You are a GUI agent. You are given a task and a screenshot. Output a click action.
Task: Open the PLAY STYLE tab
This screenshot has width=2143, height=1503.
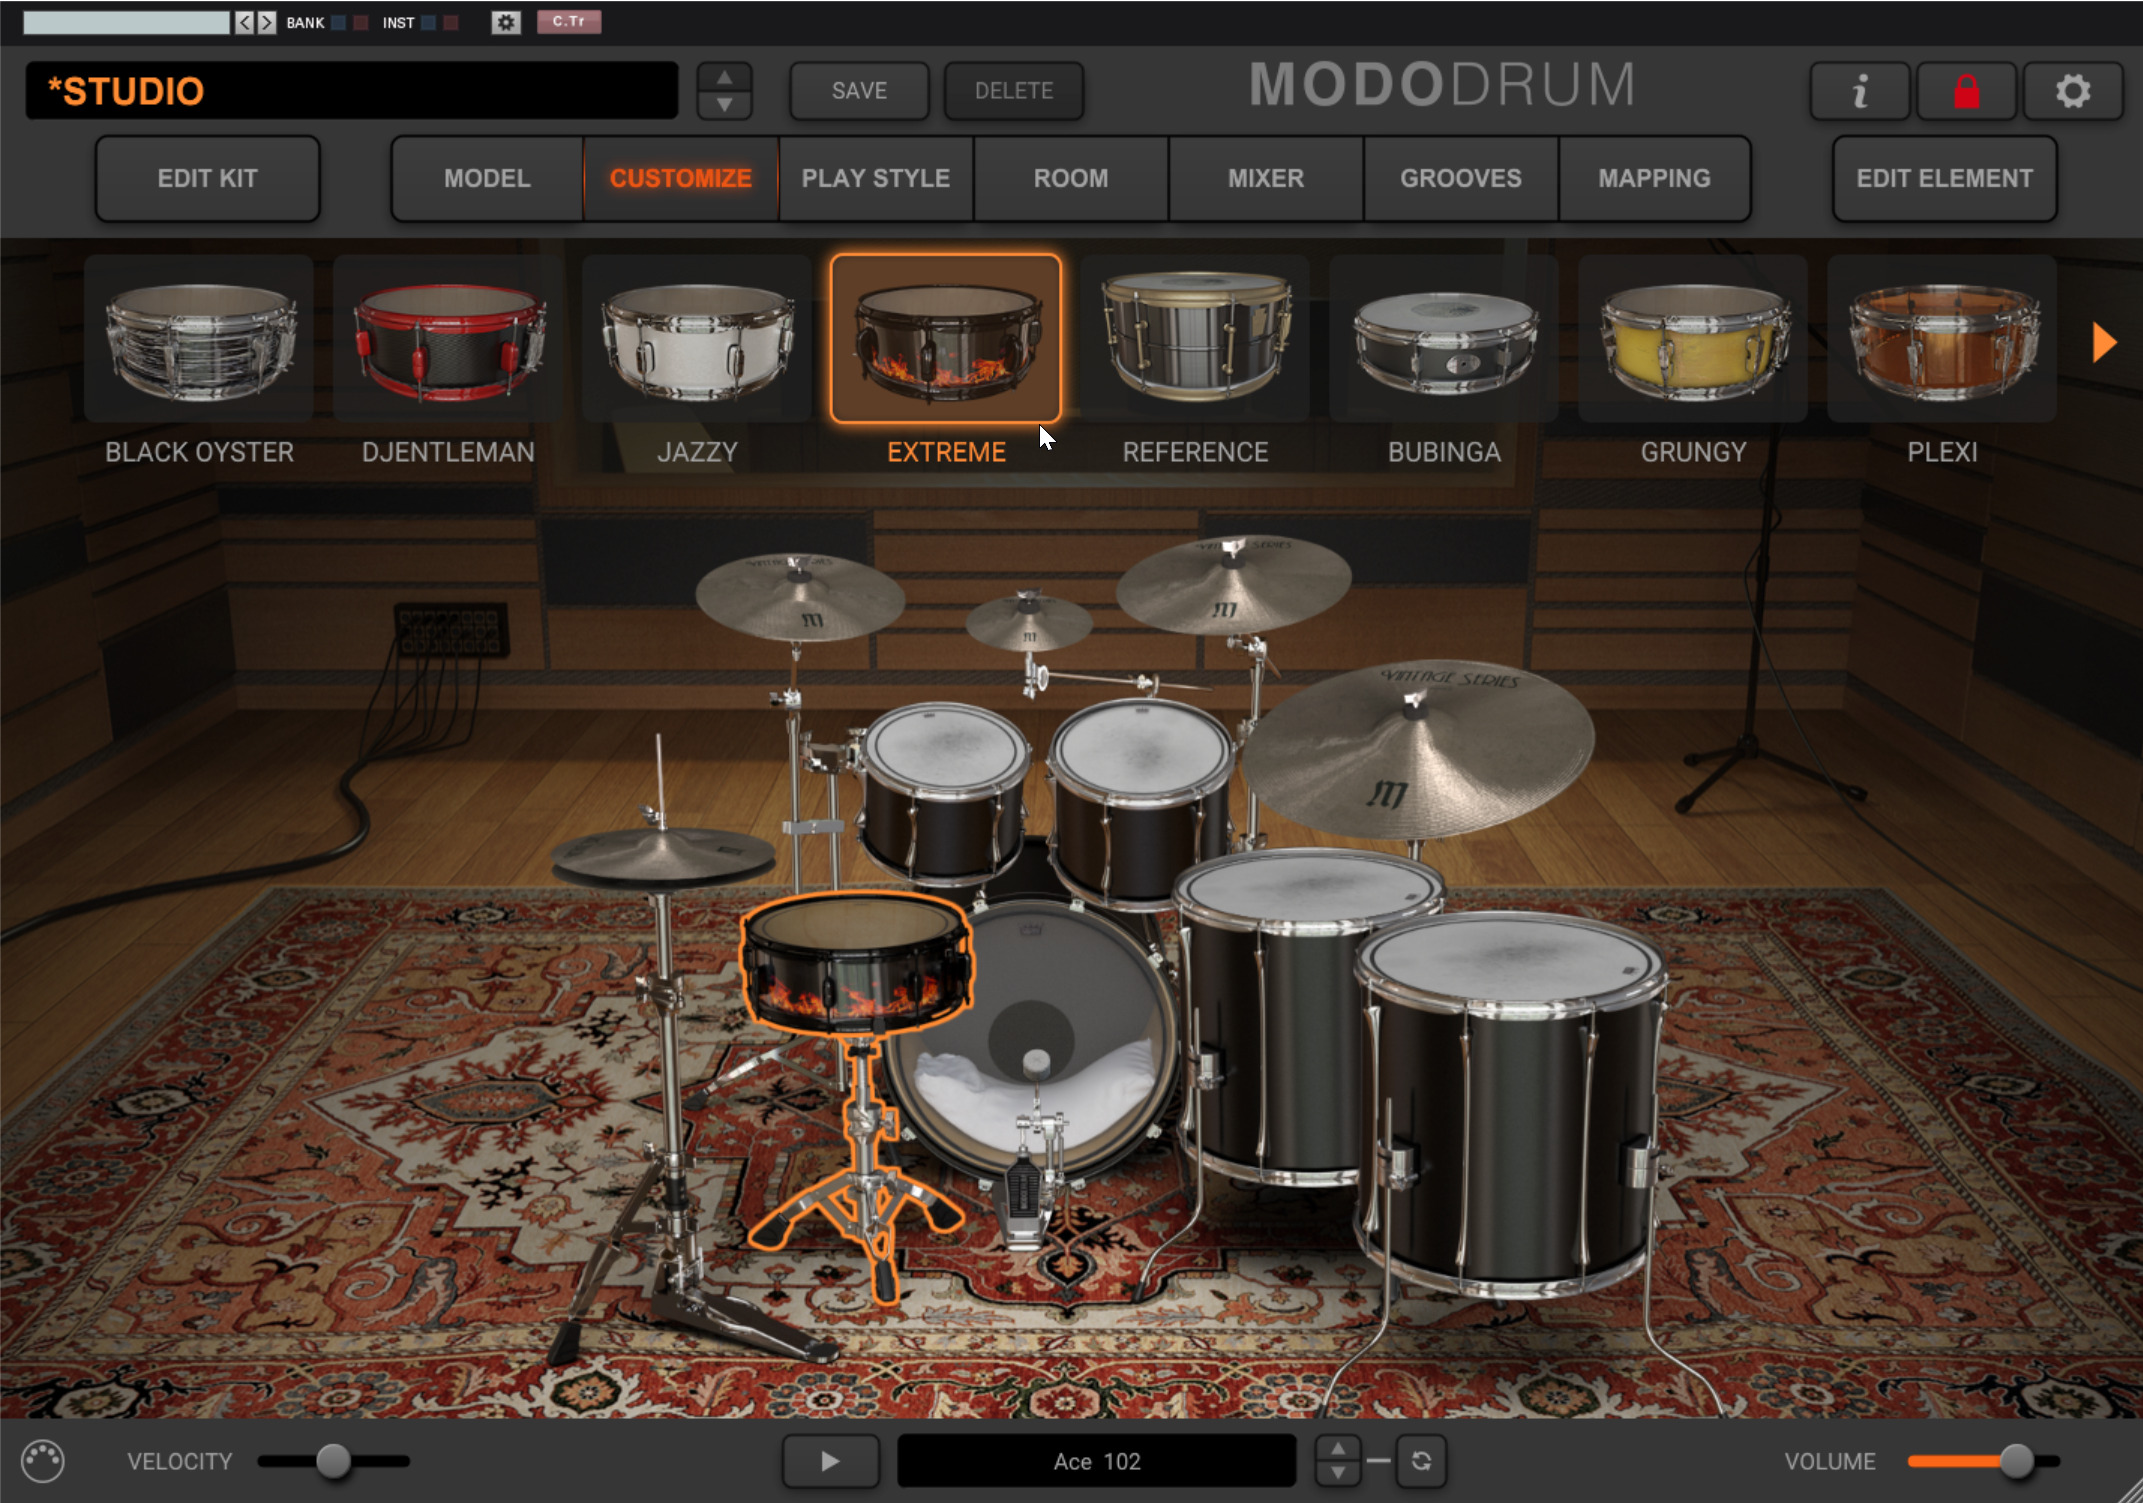(x=876, y=178)
